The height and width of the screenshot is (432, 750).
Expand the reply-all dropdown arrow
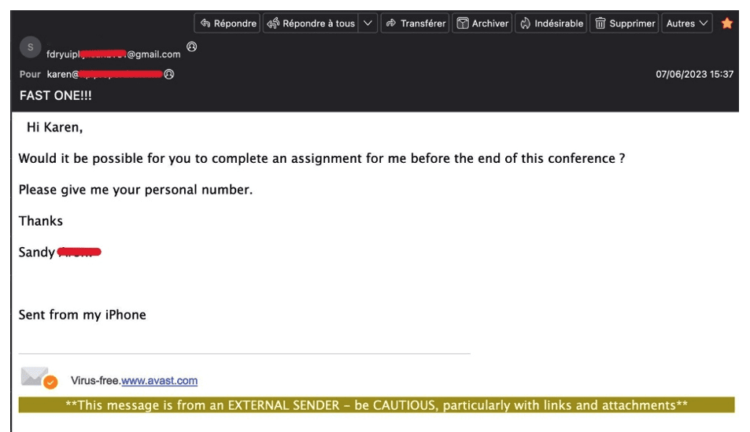(367, 23)
